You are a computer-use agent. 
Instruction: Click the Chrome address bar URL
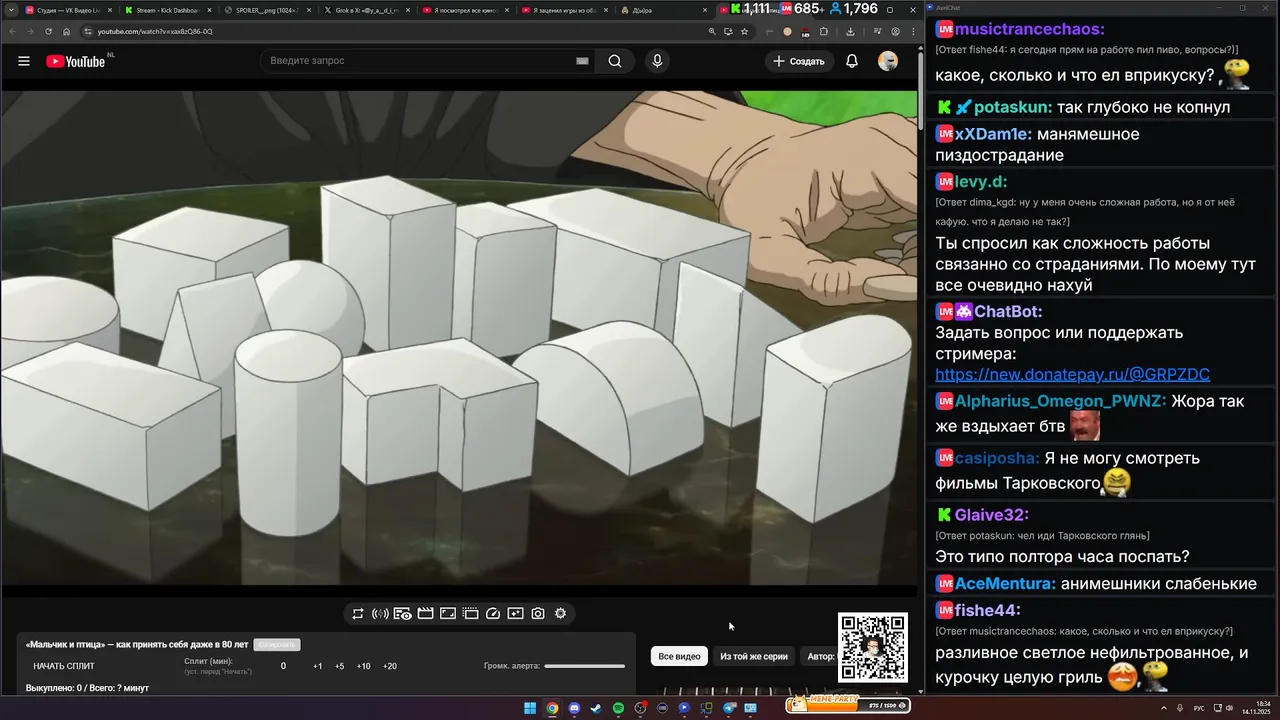155,31
